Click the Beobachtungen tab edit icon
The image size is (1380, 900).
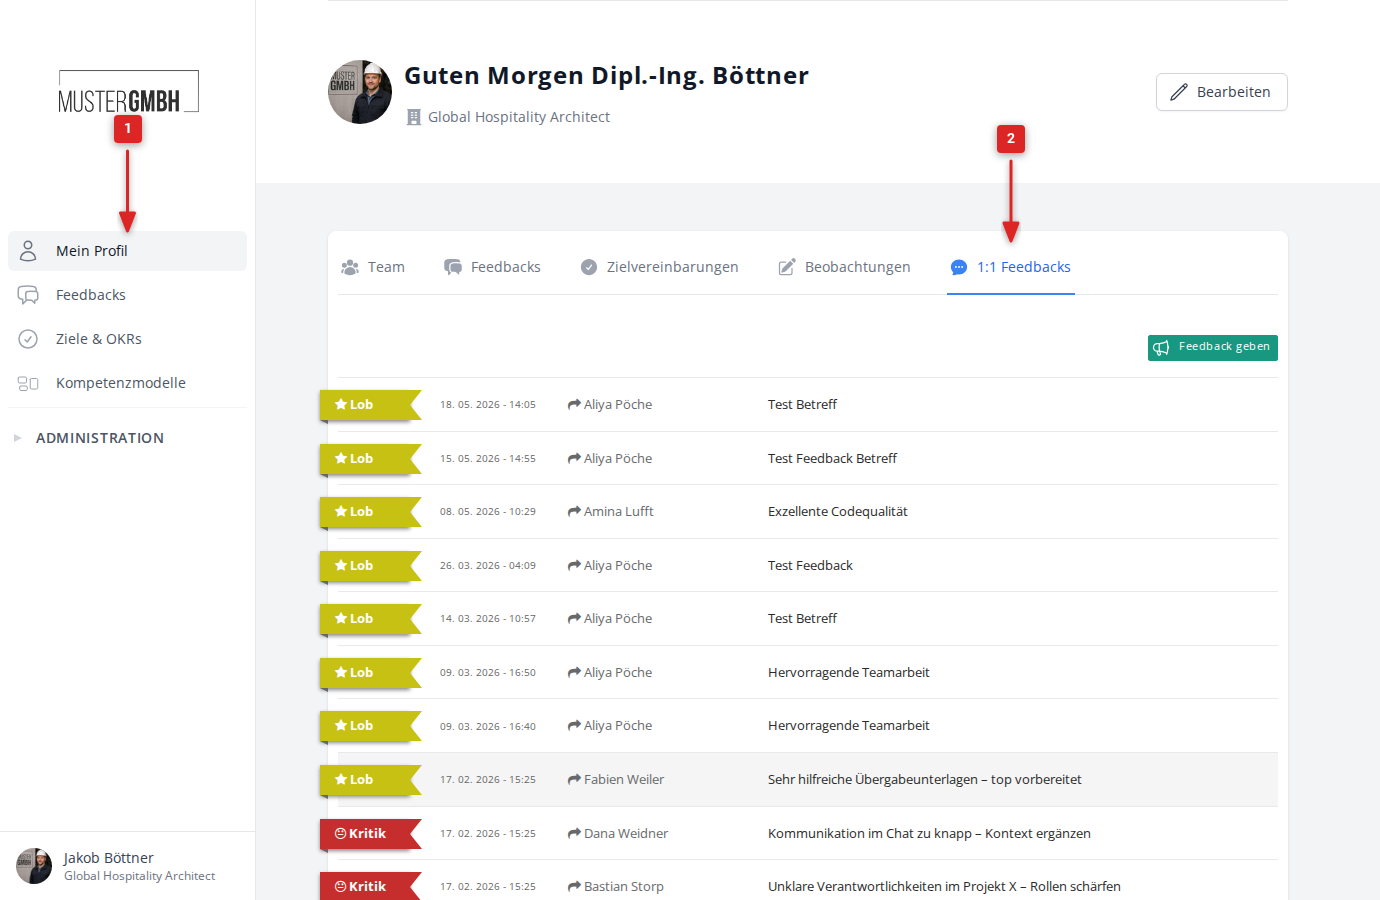[787, 267]
